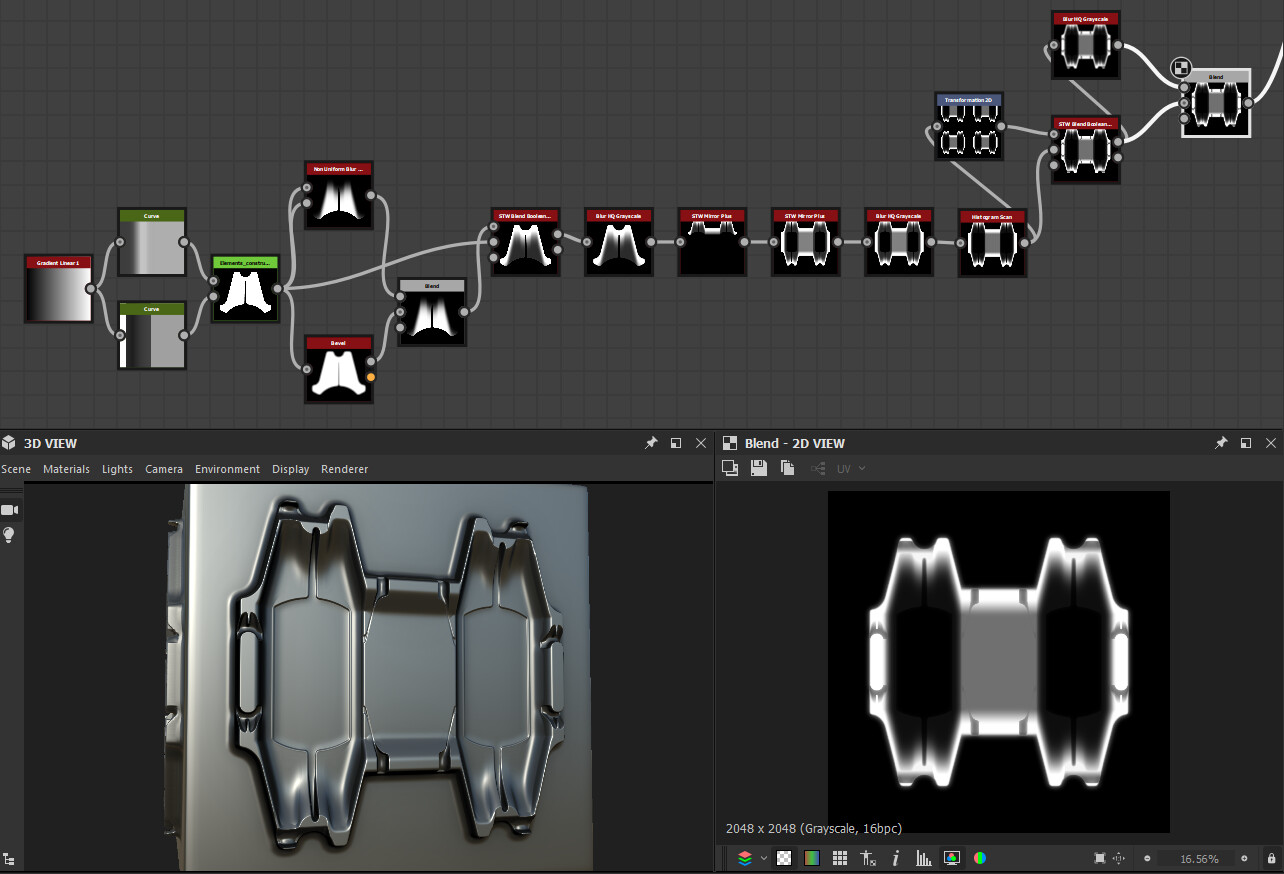Click the monitor RGB display icon
This screenshot has height=874, width=1284.
(x=952, y=858)
